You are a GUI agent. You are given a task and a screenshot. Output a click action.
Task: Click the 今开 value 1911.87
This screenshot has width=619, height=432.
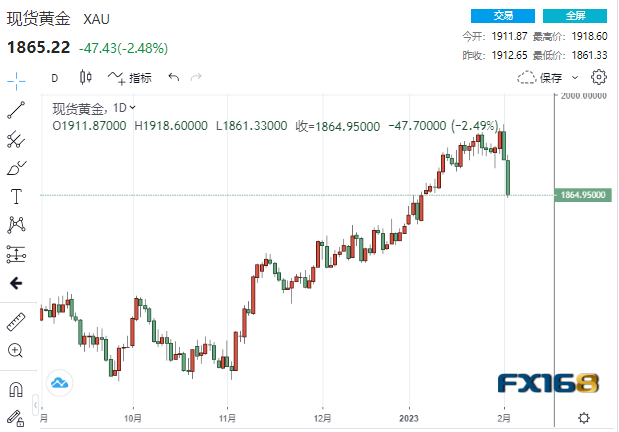coord(509,36)
